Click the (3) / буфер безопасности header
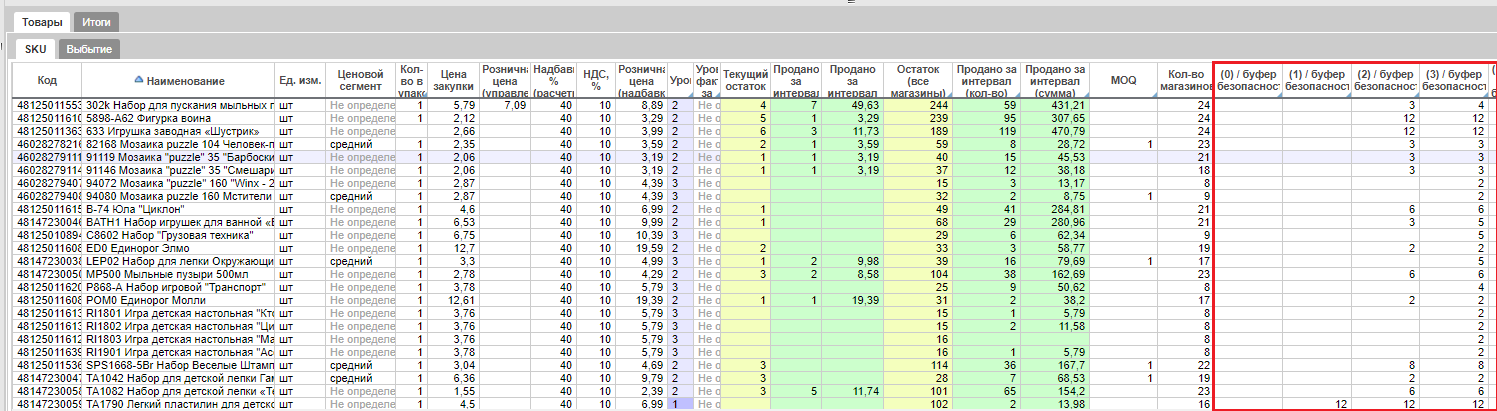This screenshot has height=411, width=1497. point(1454,80)
